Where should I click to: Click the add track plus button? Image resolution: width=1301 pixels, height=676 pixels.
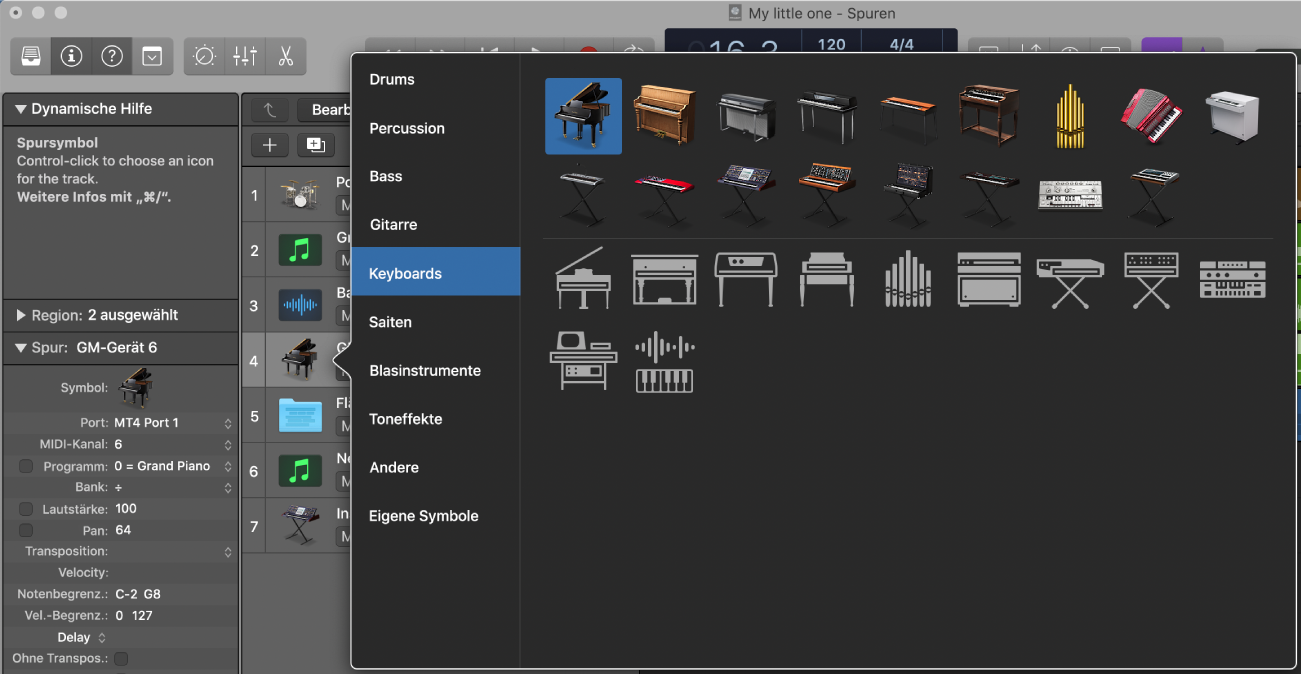pos(269,145)
